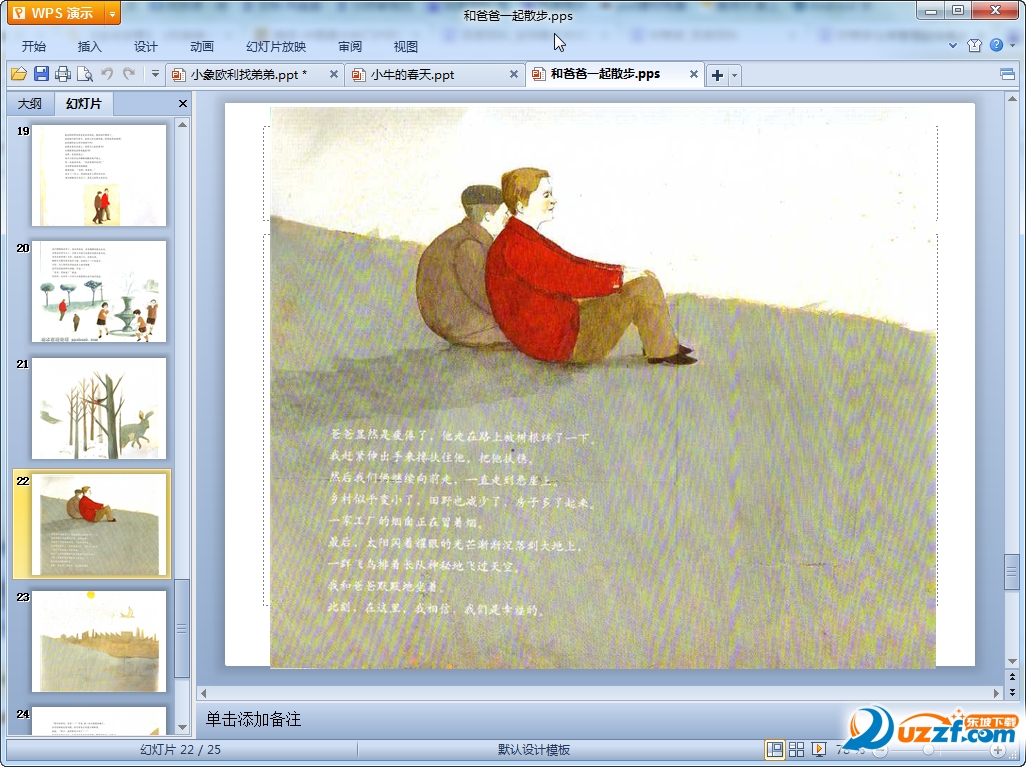Open a file with the folder icon

coord(19,74)
